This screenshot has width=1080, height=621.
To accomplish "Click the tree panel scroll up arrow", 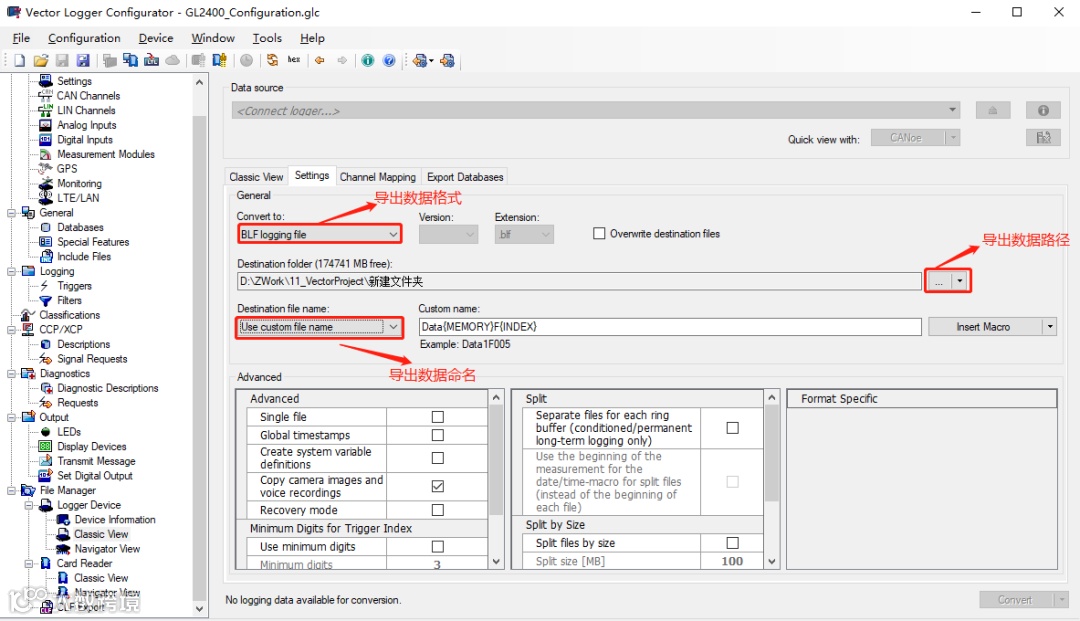I will point(199,82).
